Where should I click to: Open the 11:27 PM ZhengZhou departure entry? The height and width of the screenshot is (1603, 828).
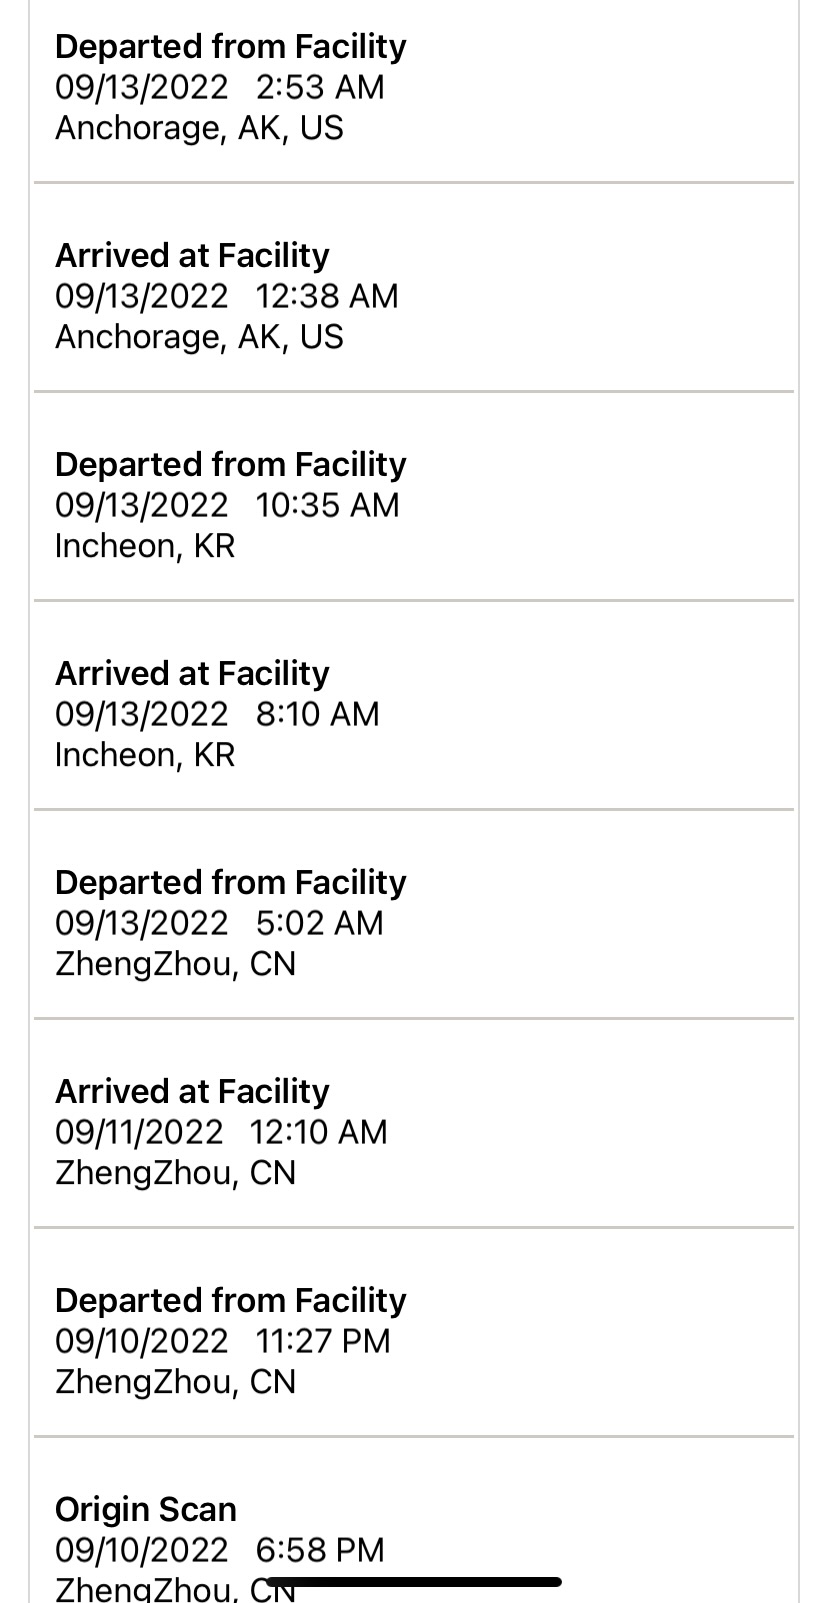click(x=414, y=1332)
